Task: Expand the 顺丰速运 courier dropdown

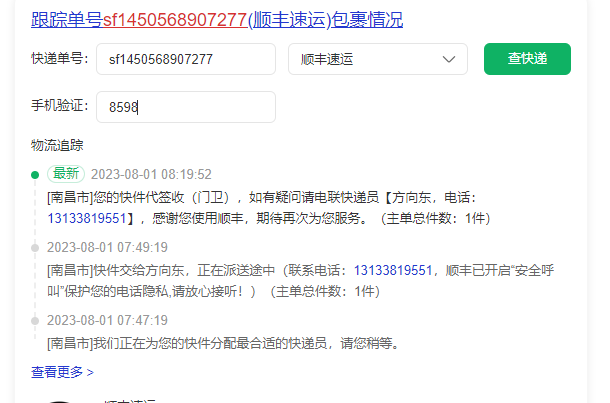Action: [378, 59]
